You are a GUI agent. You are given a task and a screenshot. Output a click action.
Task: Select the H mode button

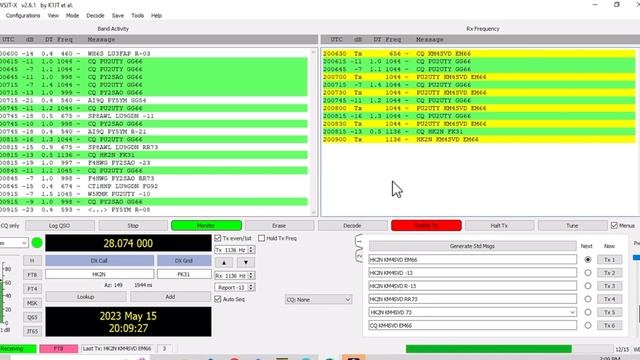coord(32,260)
